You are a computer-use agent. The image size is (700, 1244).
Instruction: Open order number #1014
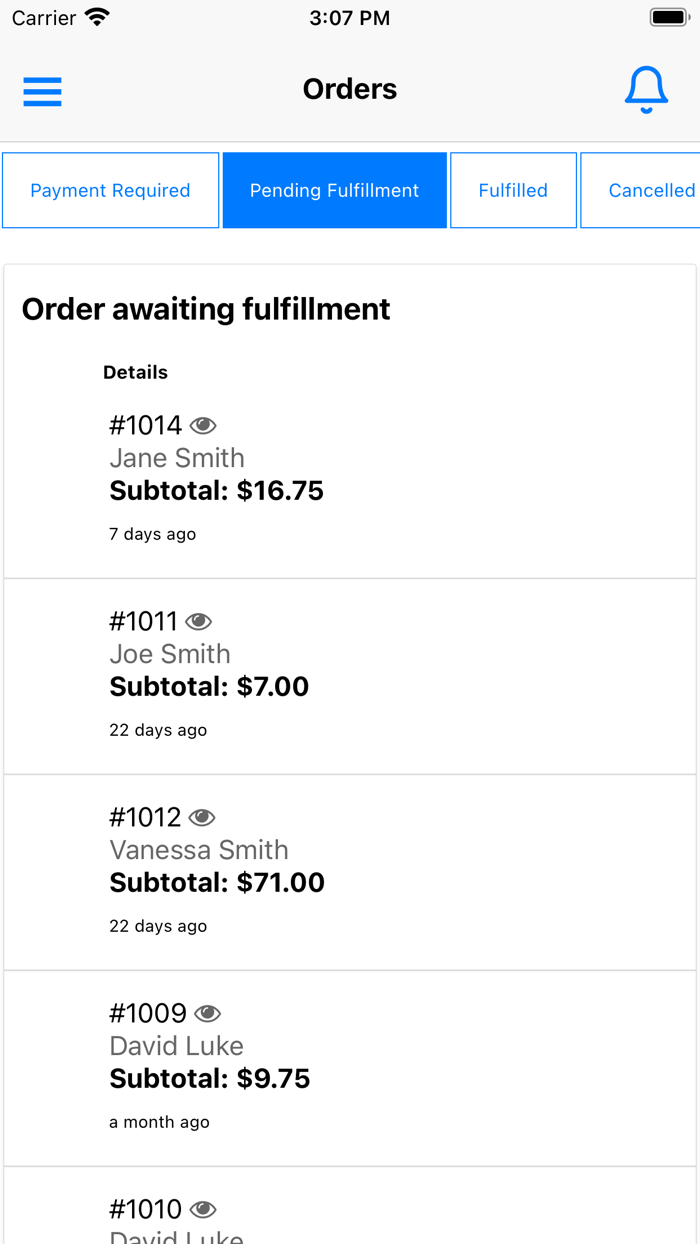click(146, 426)
